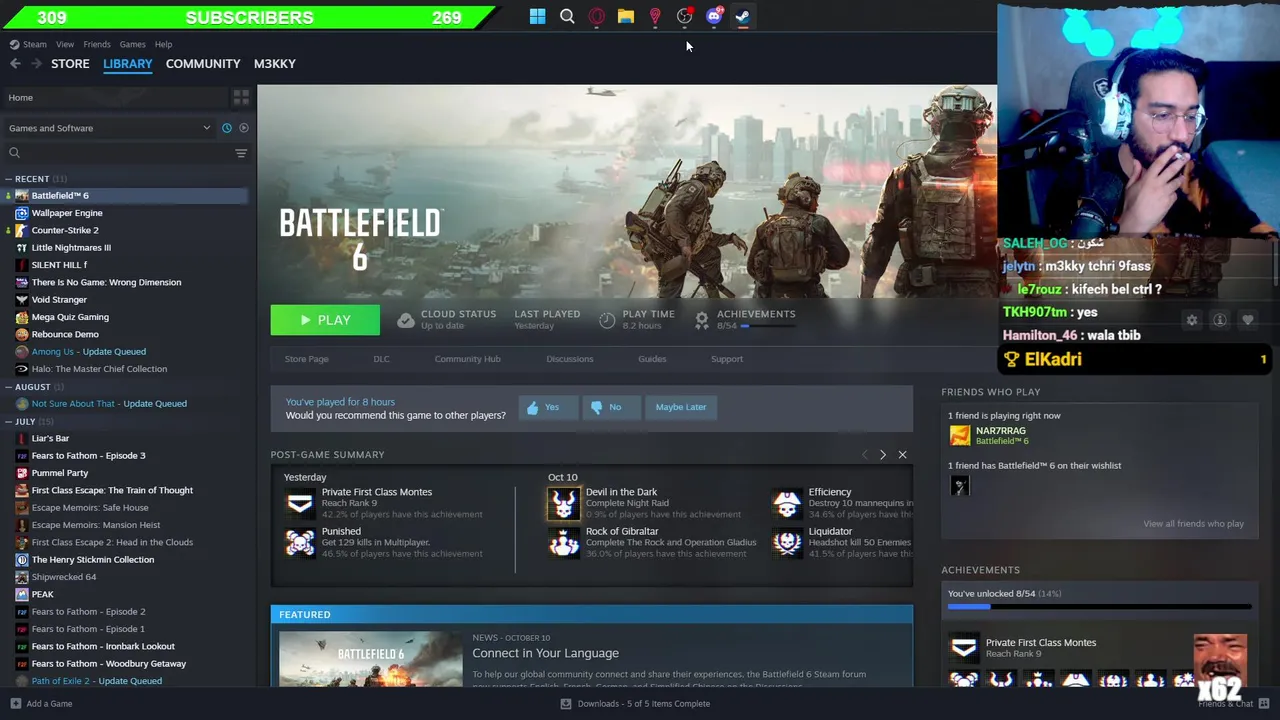This screenshot has width=1280, height=720.
Task: Open File Explorer from the taskbar
Action: pos(625,16)
